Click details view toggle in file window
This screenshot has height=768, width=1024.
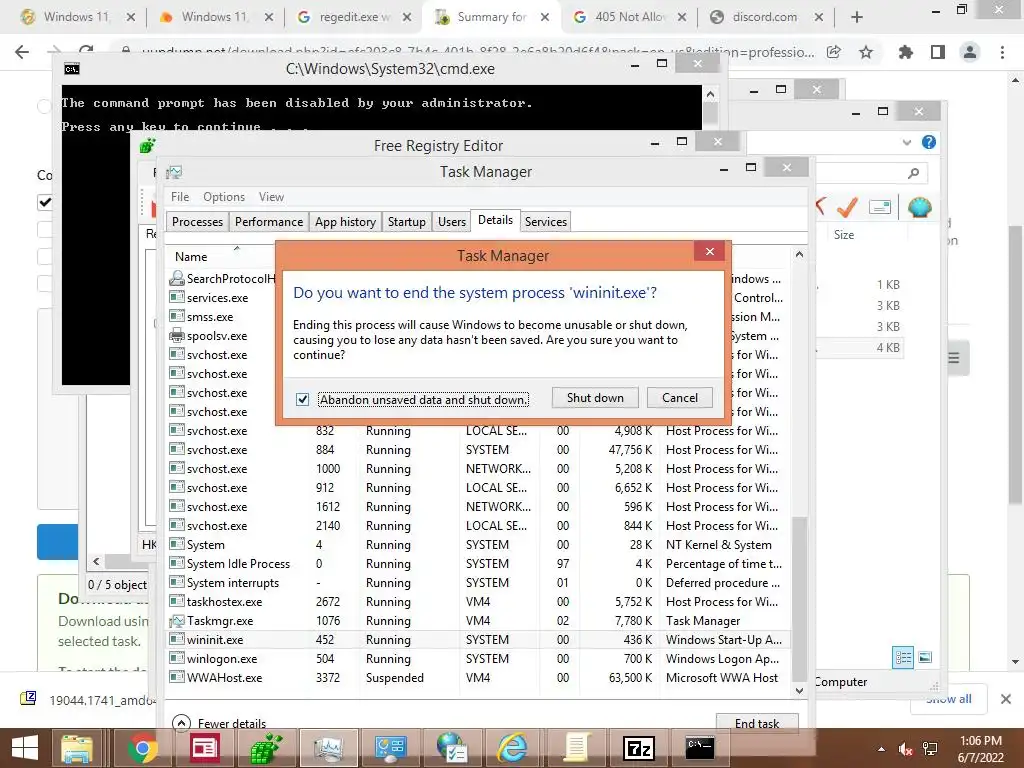(x=903, y=658)
